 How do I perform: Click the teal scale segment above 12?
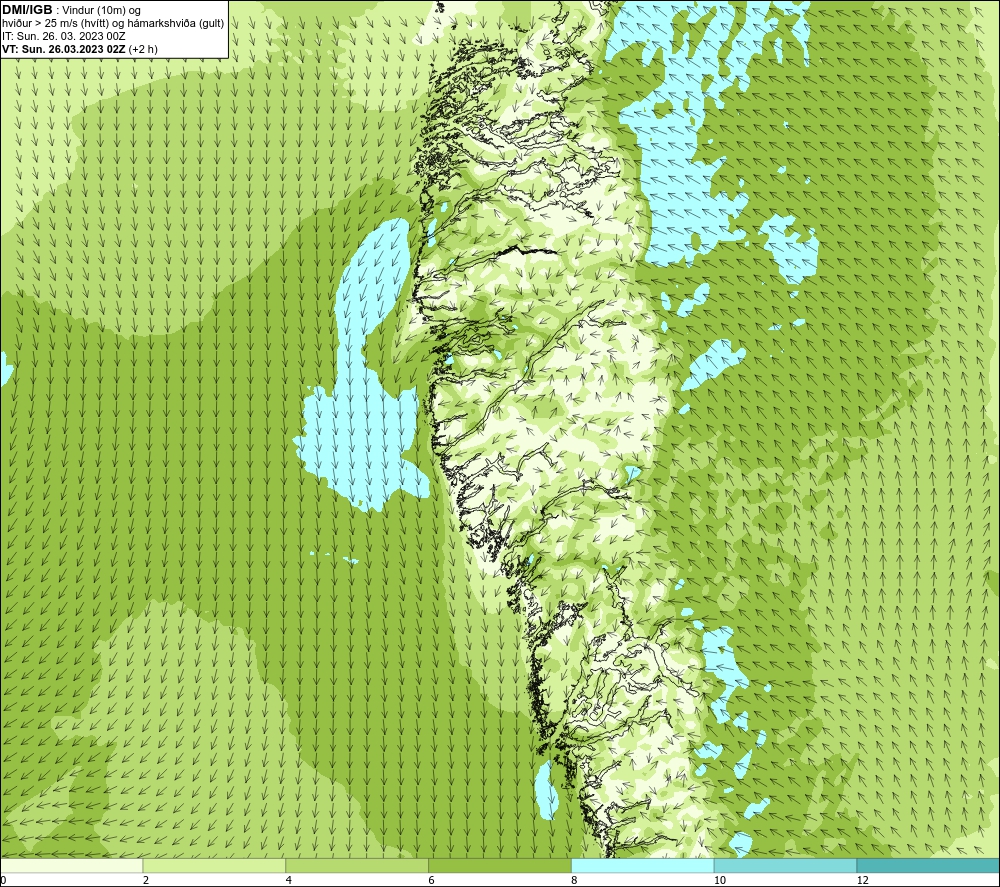[x=928, y=865]
